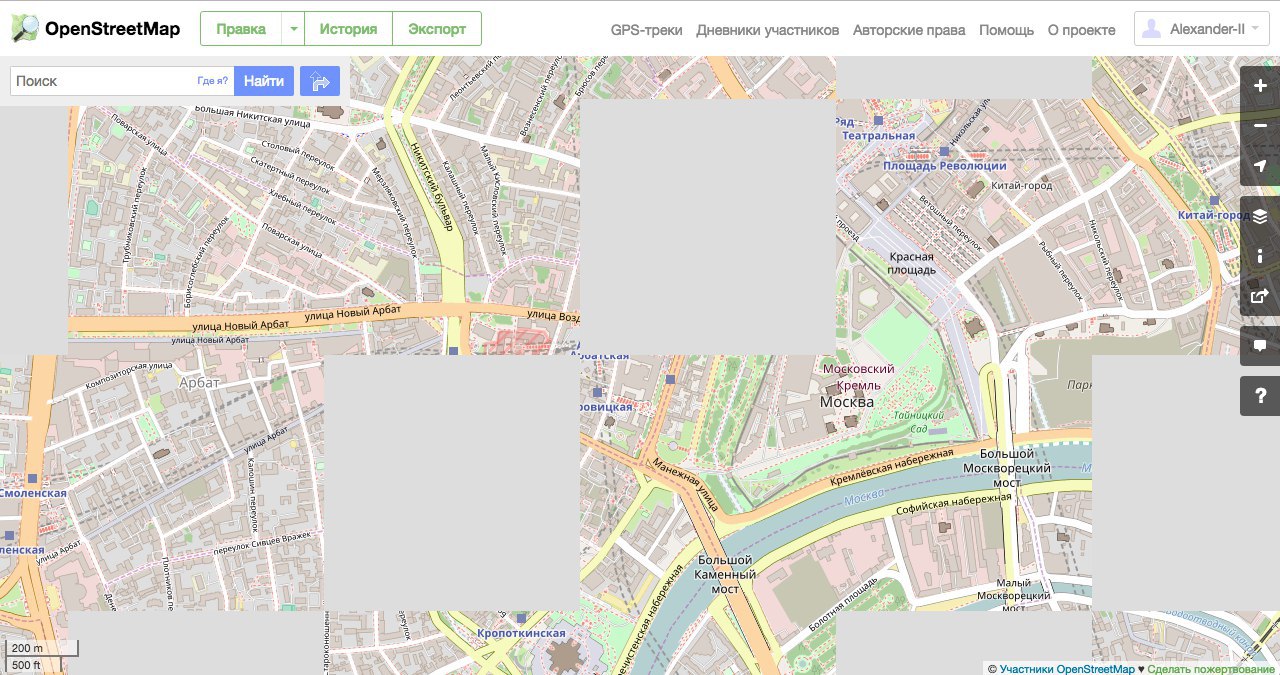Open the О проекте page
Viewport: 1280px width, 675px height.
pyautogui.click(x=1081, y=30)
